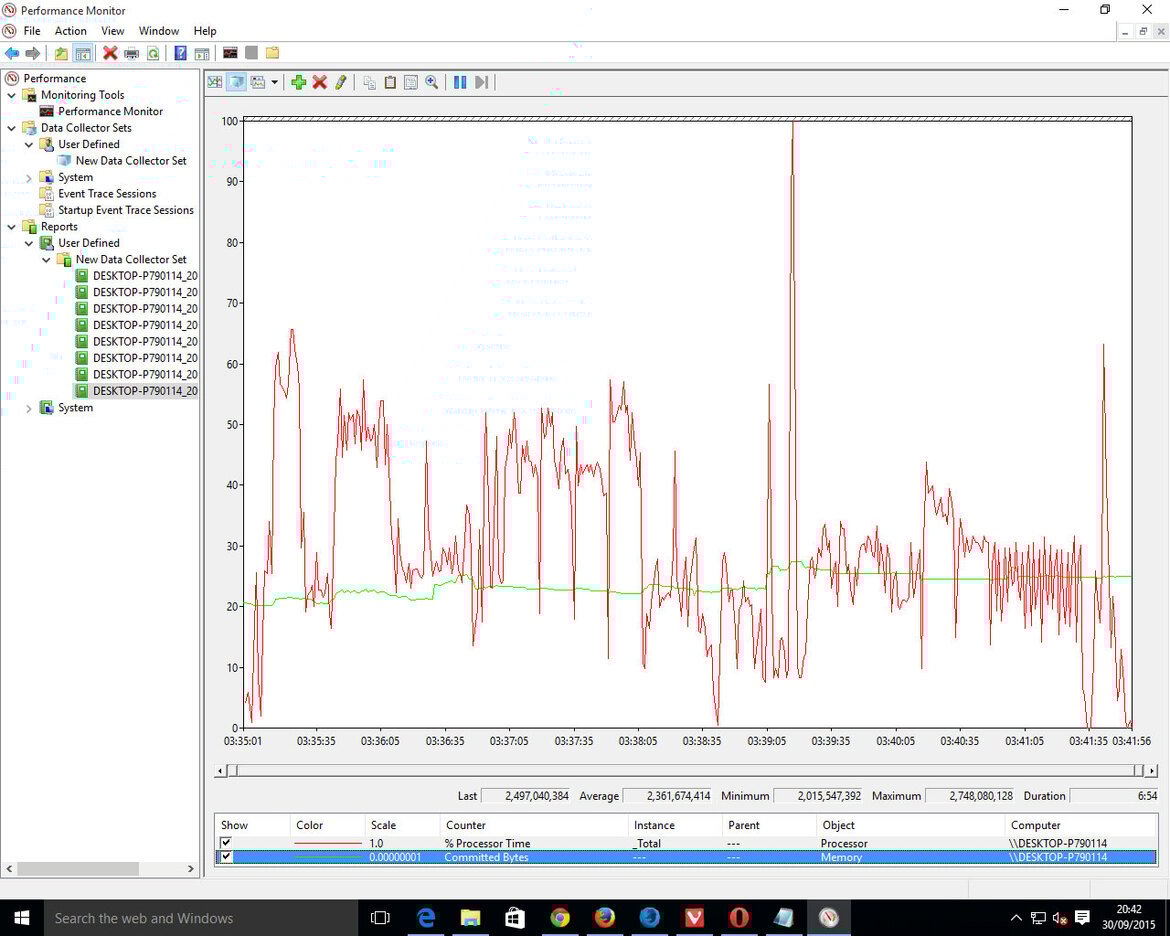The height and width of the screenshot is (936, 1170).
Task: Click the Zoom magnifier icon
Action: (431, 82)
